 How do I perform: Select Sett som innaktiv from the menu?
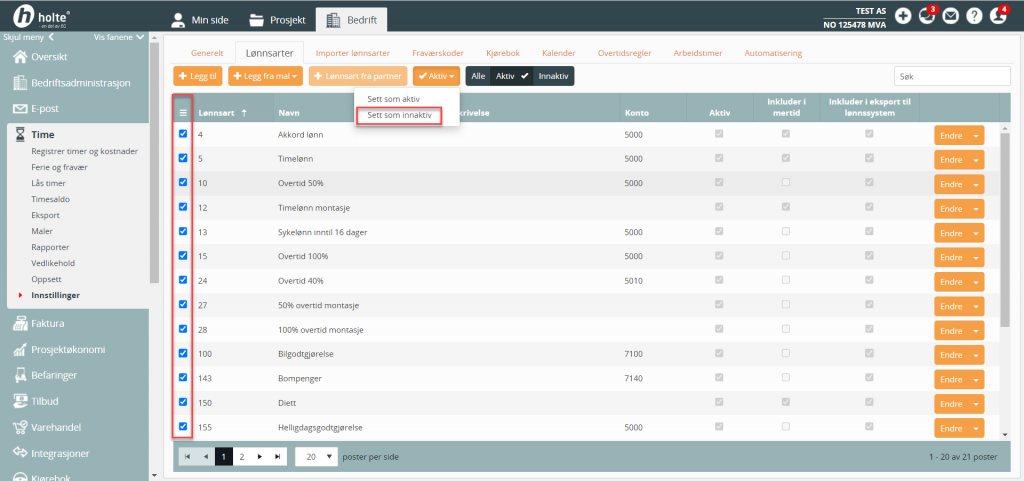[x=399, y=115]
